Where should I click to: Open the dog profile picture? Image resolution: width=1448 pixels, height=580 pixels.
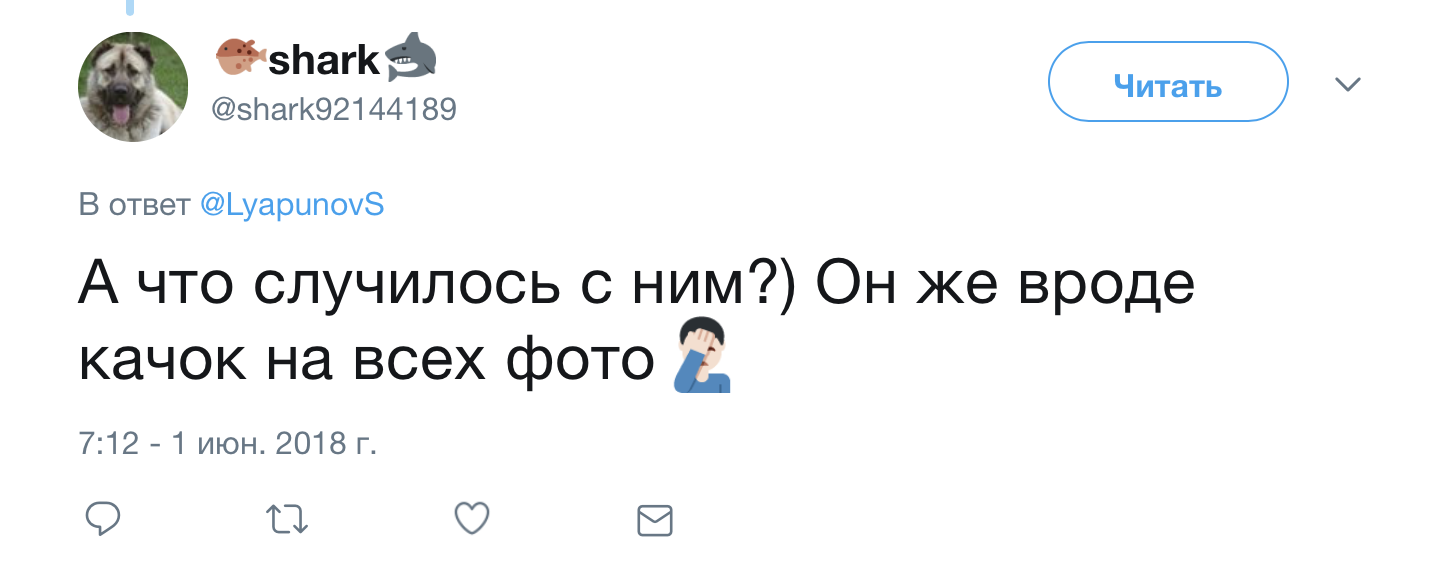click(133, 86)
